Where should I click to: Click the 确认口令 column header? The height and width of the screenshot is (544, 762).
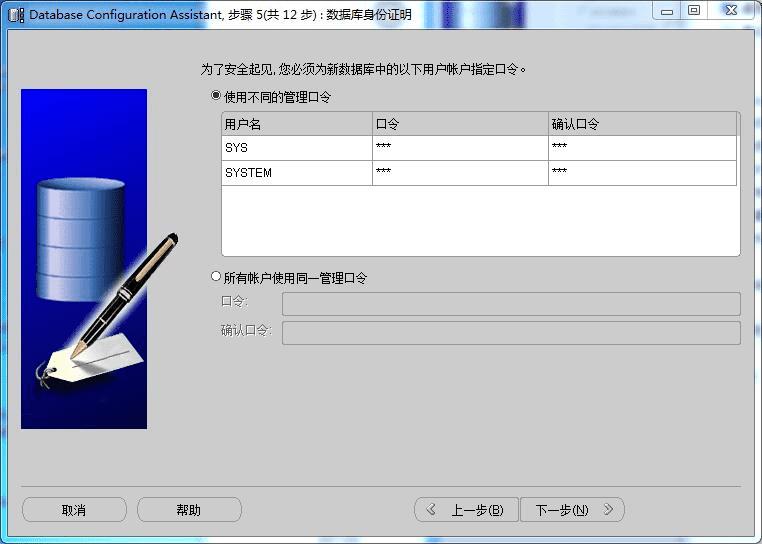(642, 124)
